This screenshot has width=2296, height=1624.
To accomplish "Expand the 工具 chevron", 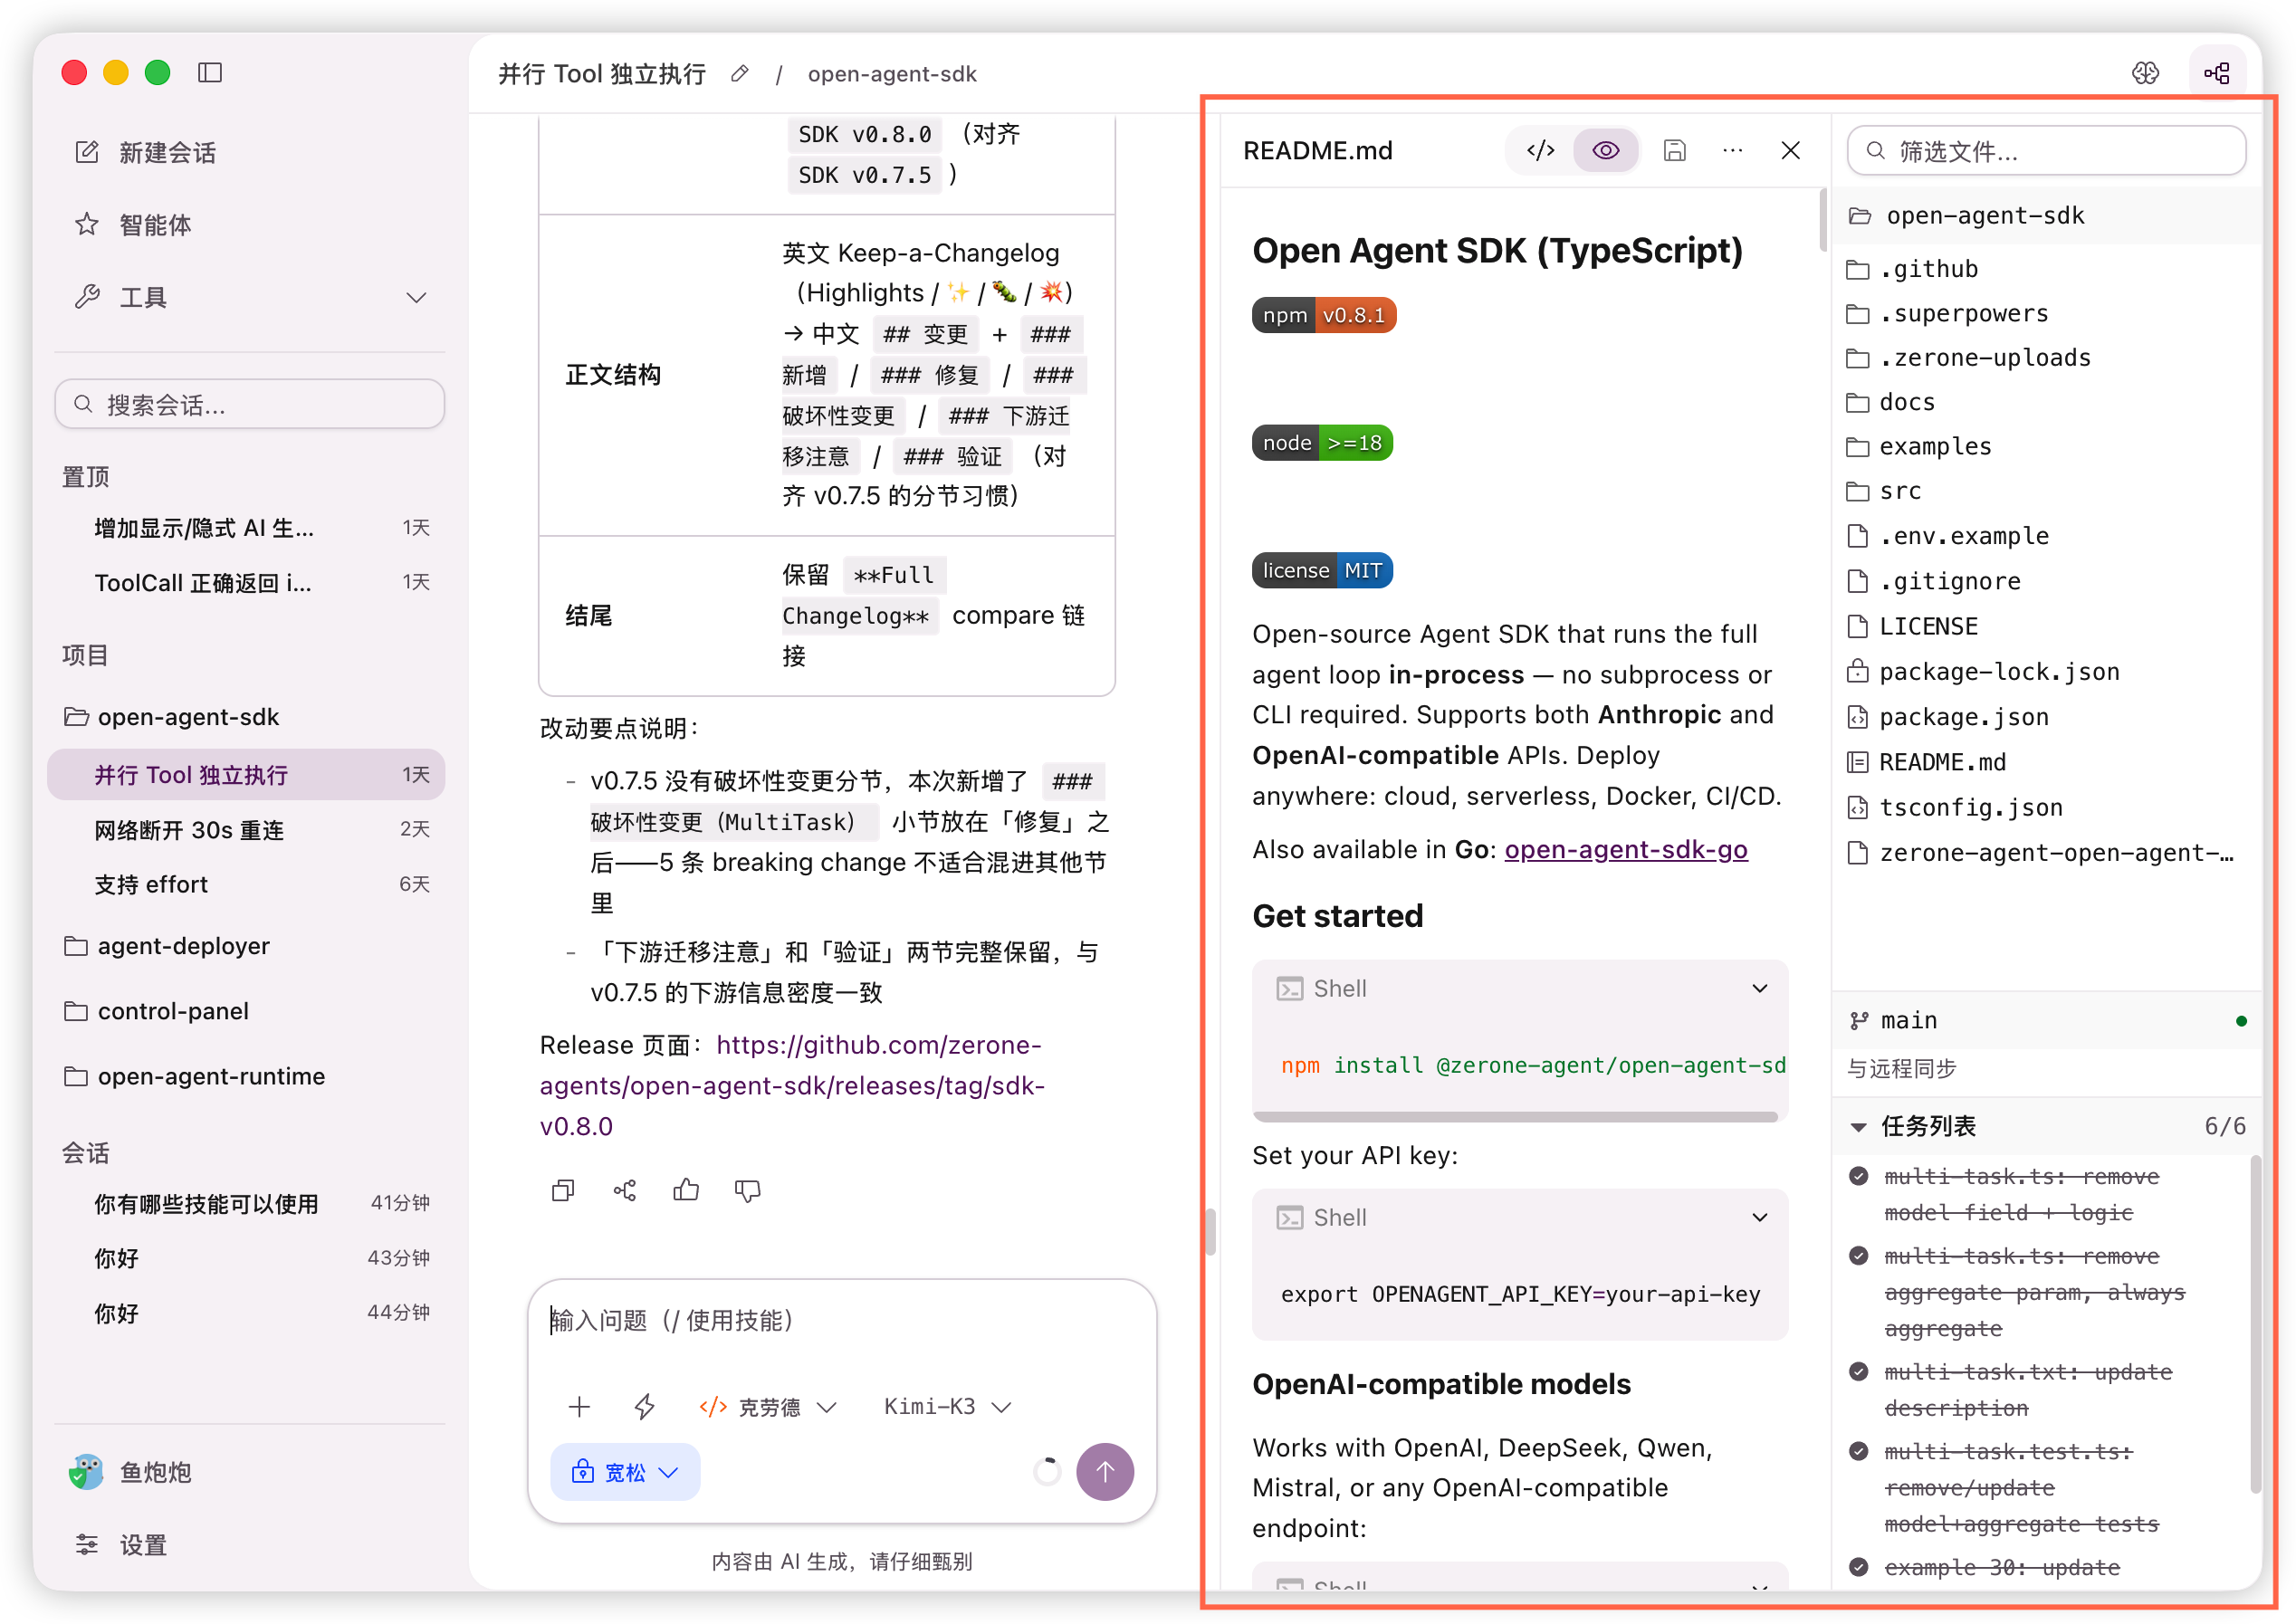I will point(416,297).
